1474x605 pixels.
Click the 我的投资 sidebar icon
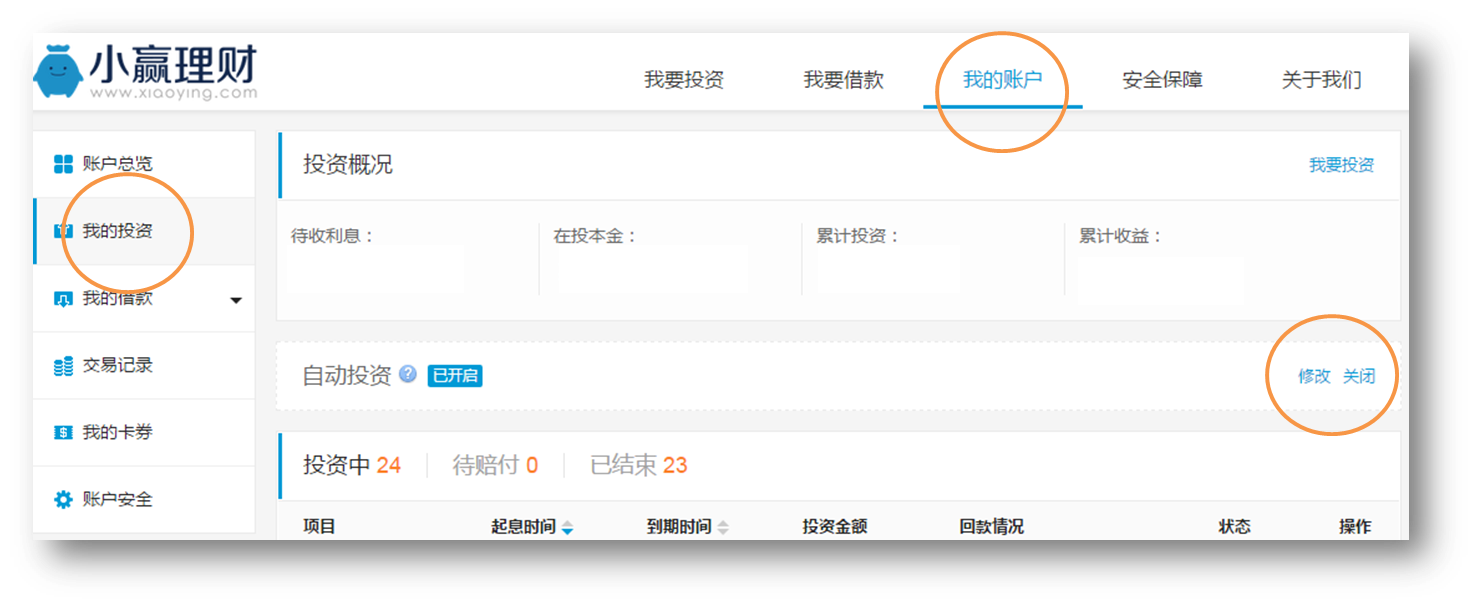[x=62, y=231]
